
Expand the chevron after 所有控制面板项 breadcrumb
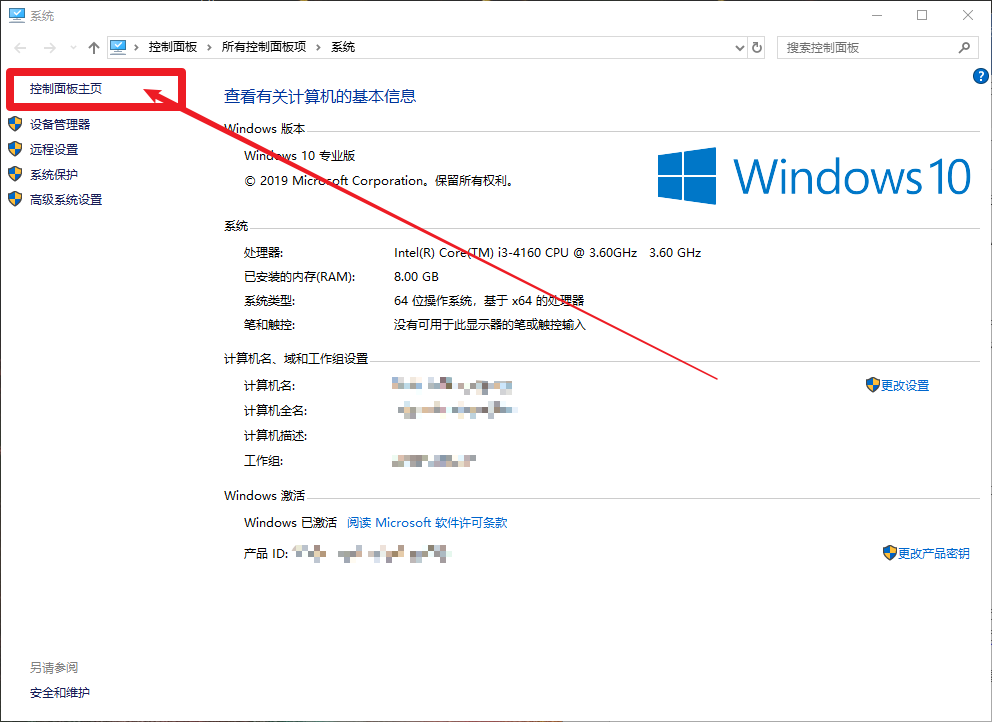317,47
